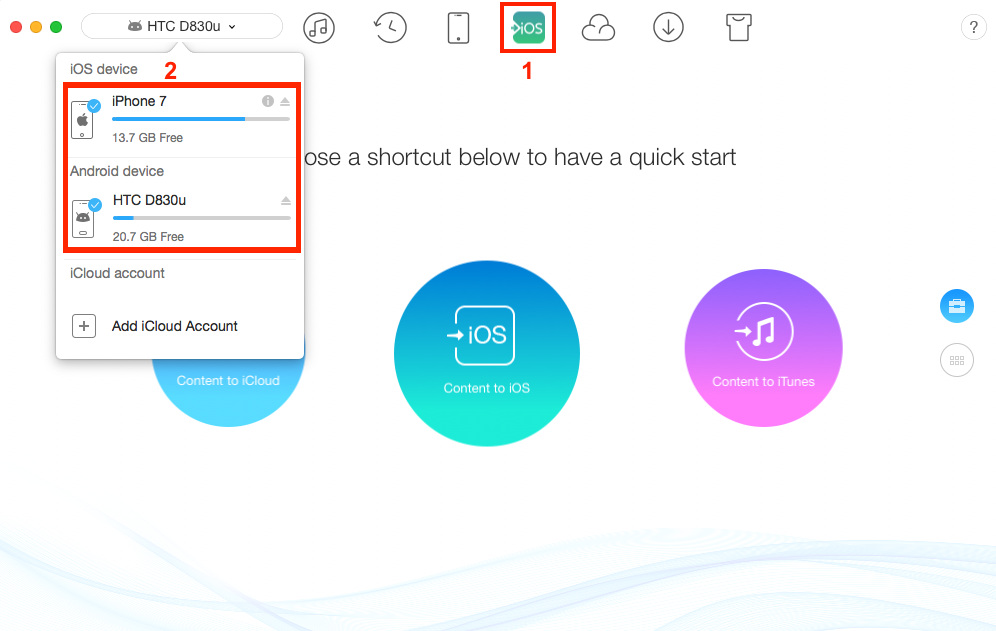This screenshot has height=631, width=996.
Task: Click Add iCloud Account
Action: pos(175,326)
